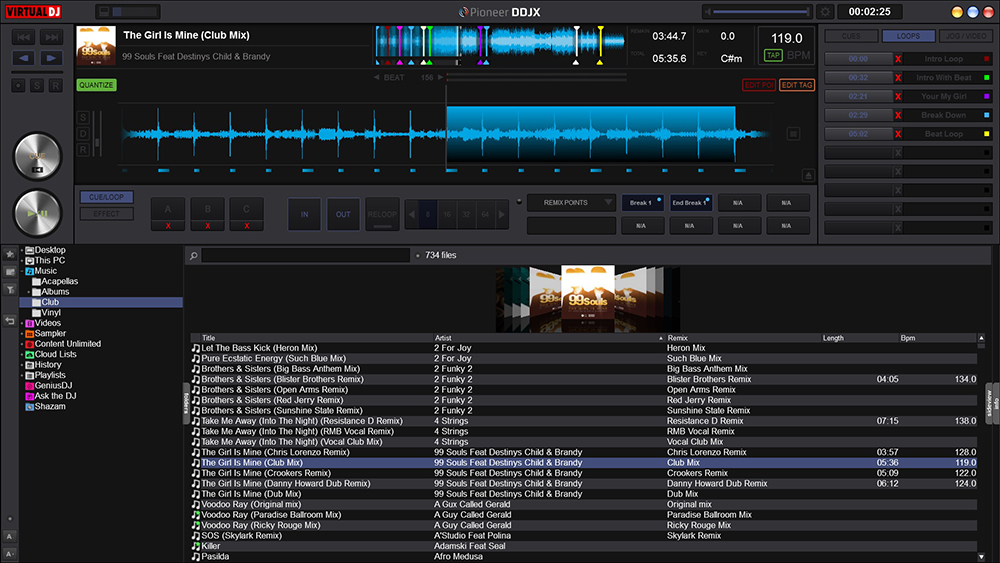Click the yellow color swatch for Beat Loop
Screen dimensions: 1000x563
click(987, 134)
